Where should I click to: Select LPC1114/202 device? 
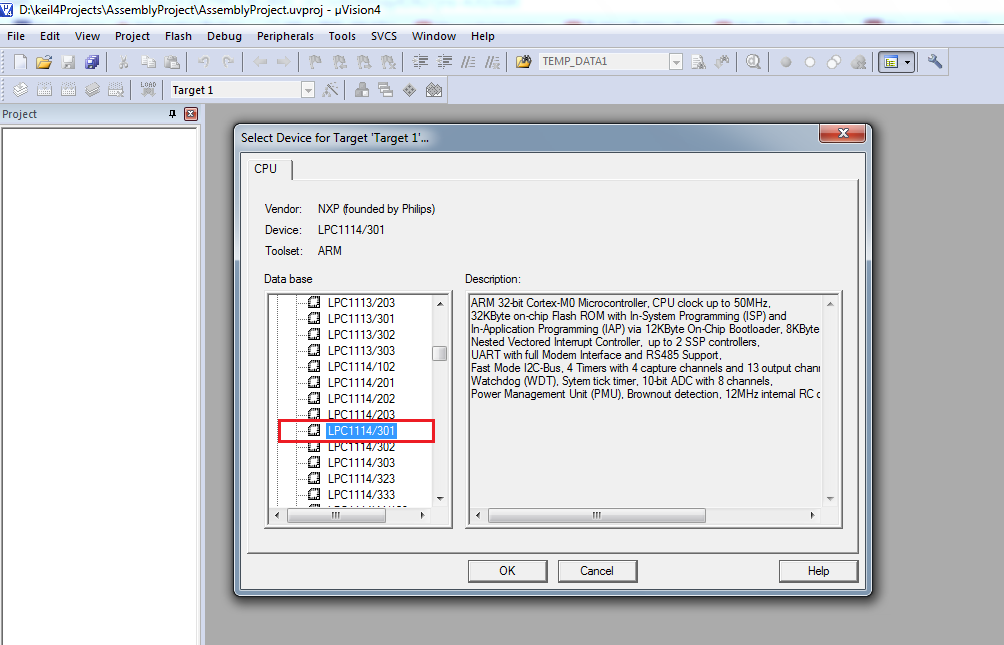361,398
